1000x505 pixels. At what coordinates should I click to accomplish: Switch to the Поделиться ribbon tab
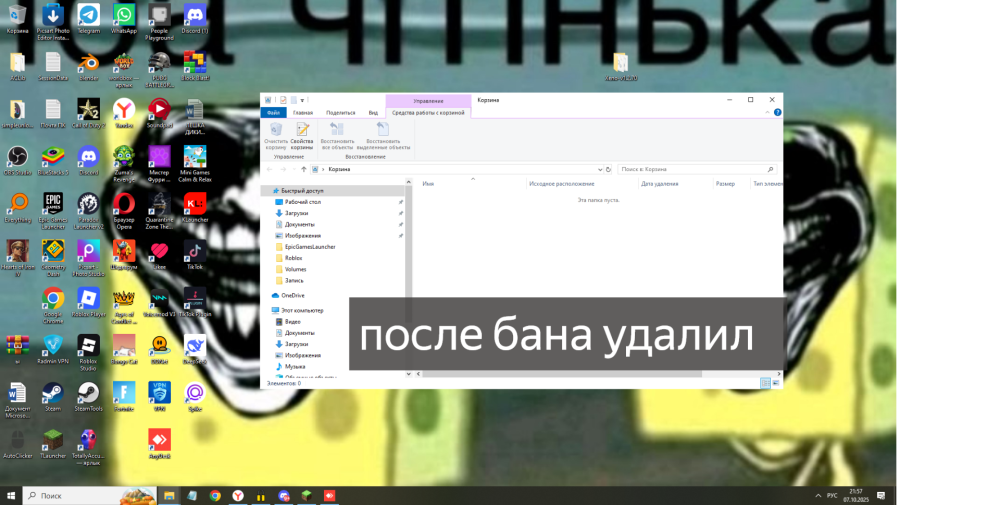click(341, 113)
